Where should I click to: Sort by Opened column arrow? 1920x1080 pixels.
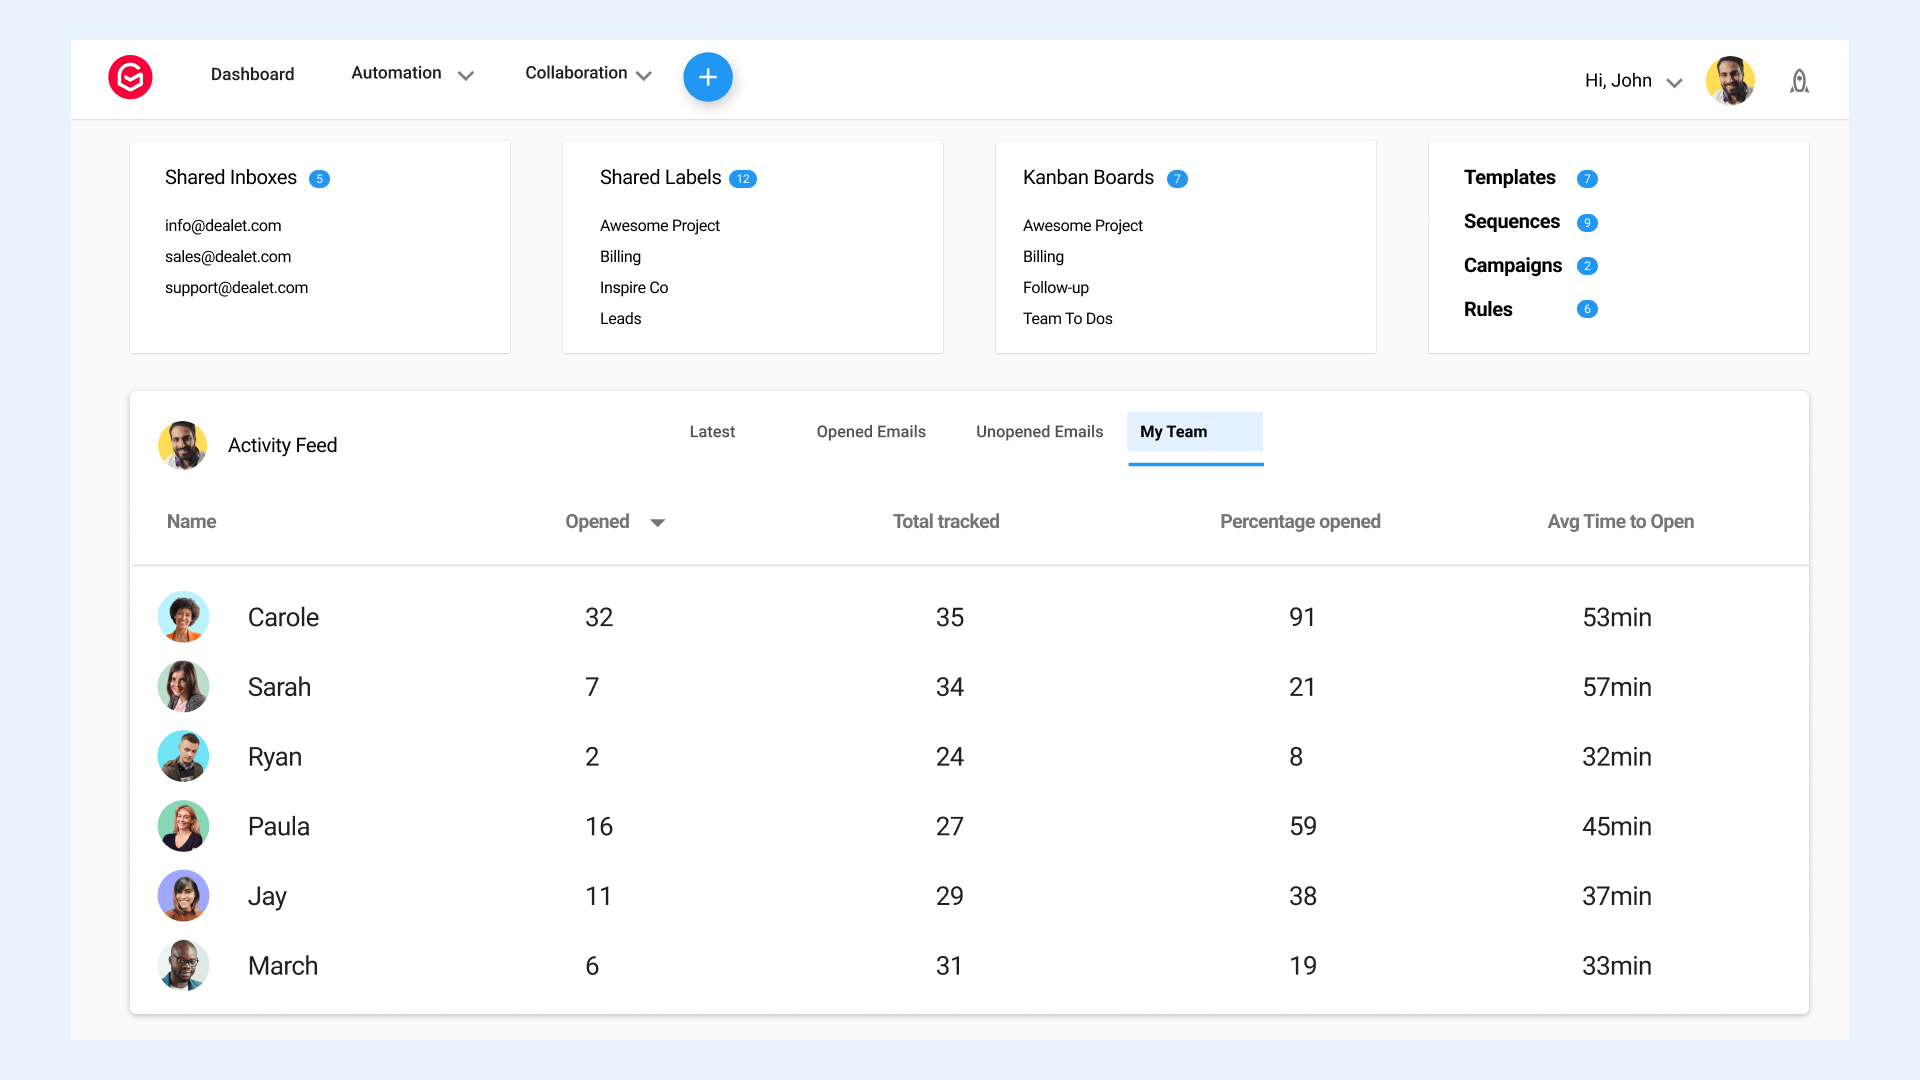tap(657, 522)
